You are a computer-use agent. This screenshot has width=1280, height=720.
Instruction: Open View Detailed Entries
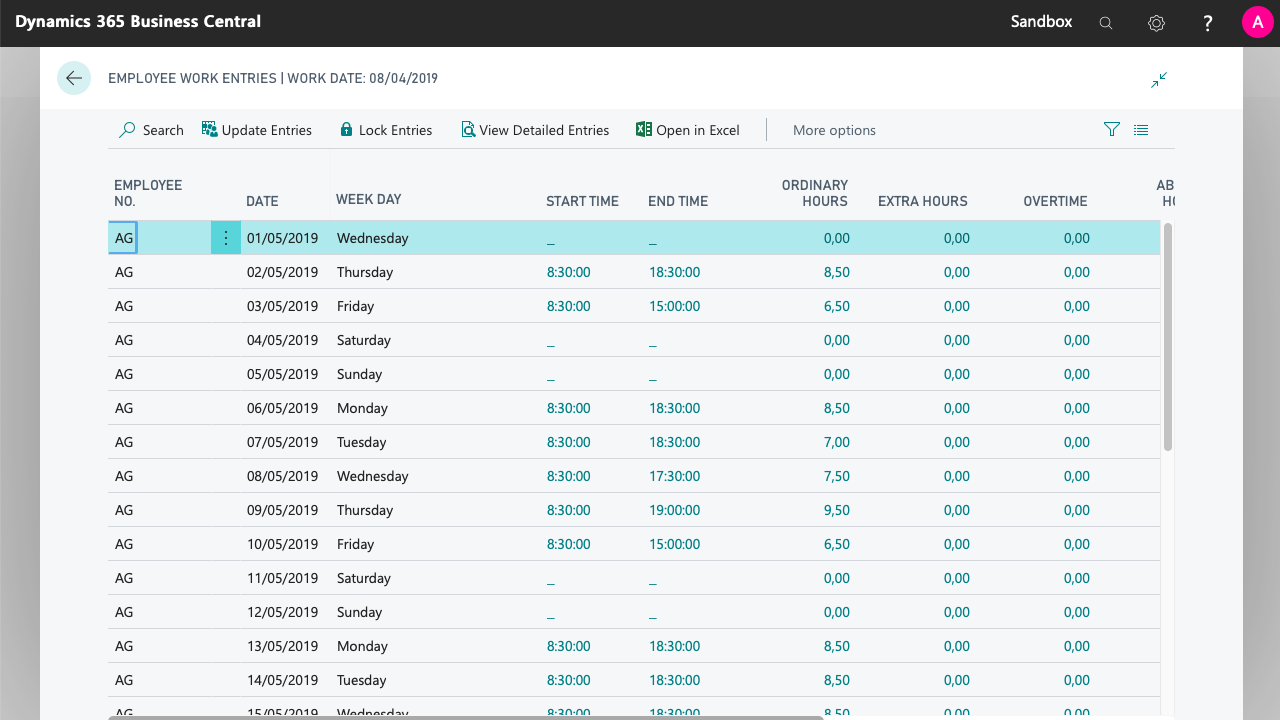point(535,130)
